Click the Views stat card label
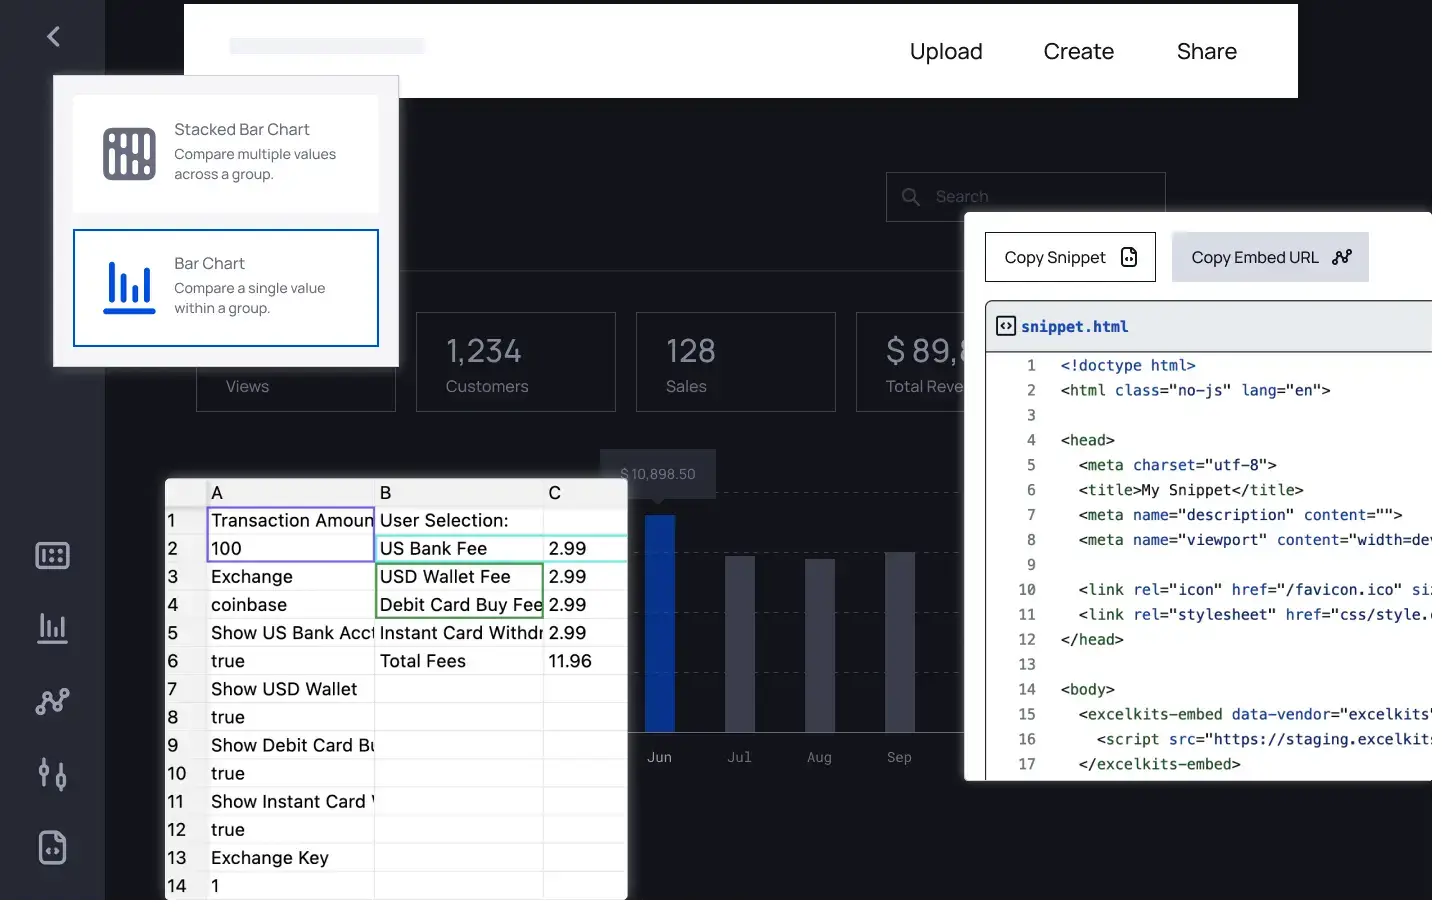Screen dimensions: 1443x915 tap(247, 386)
